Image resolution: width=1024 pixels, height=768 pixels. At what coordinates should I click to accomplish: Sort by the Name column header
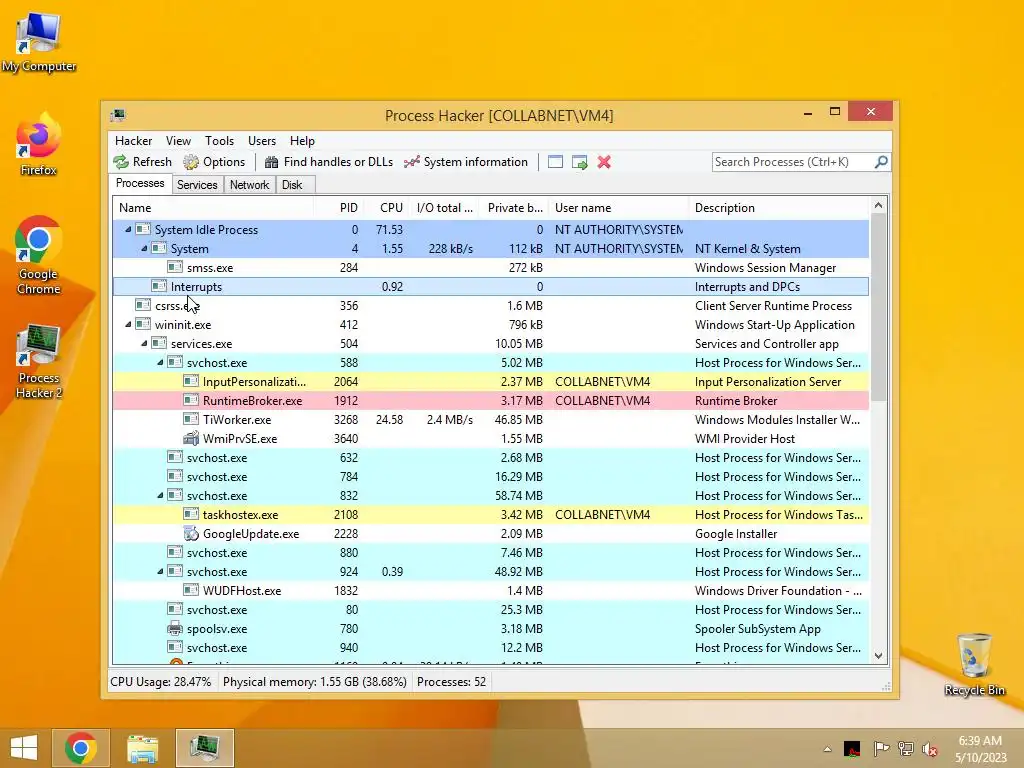(213, 208)
